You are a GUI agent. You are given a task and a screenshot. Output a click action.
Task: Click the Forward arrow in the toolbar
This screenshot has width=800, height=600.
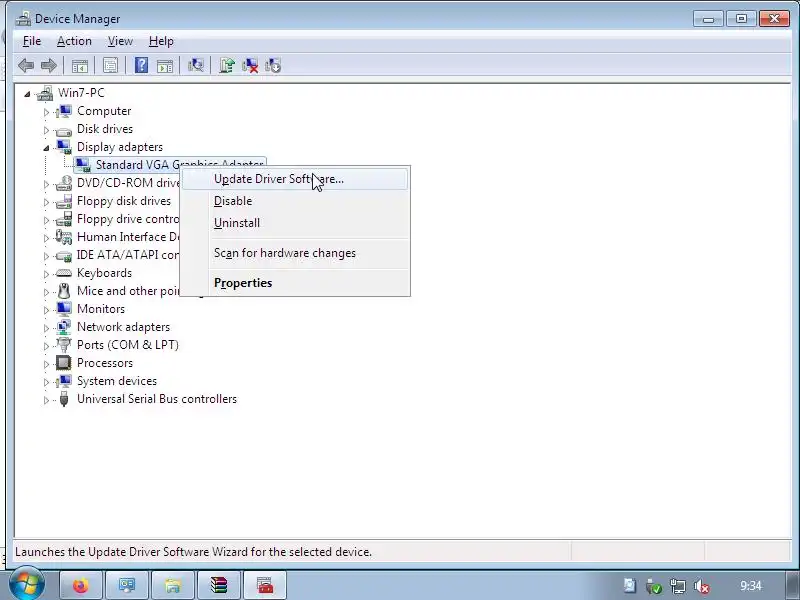(x=48, y=65)
